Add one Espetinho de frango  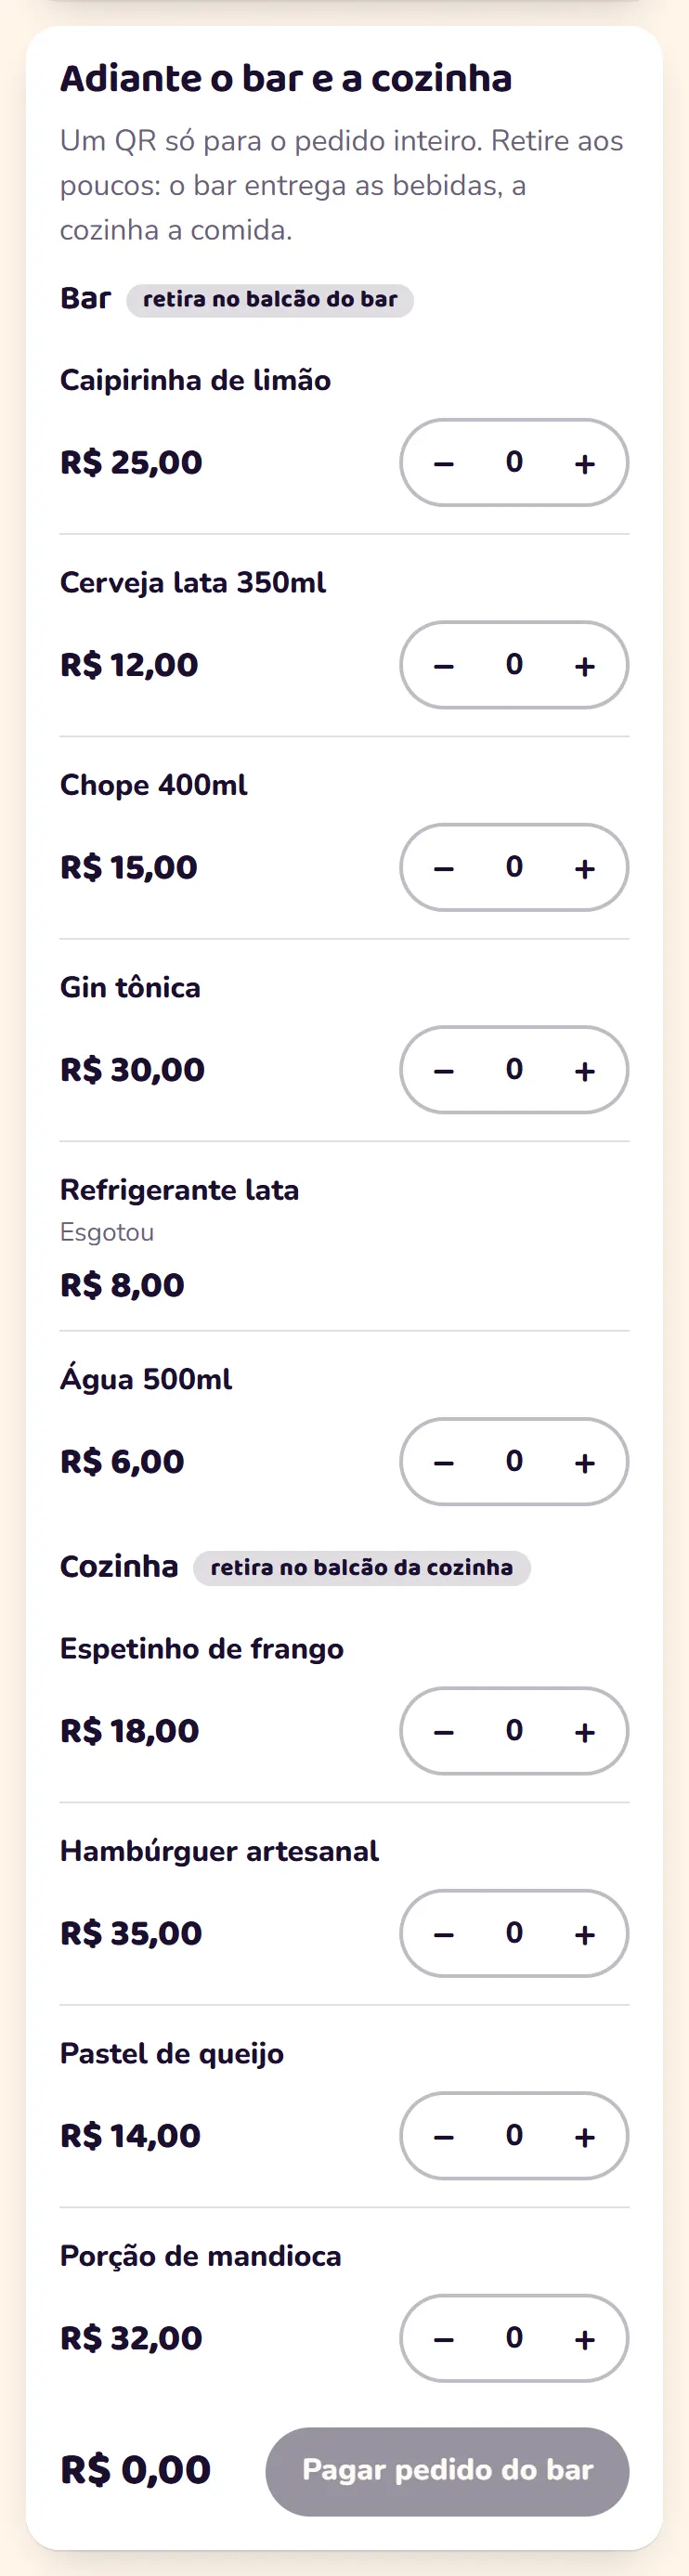tap(585, 1731)
